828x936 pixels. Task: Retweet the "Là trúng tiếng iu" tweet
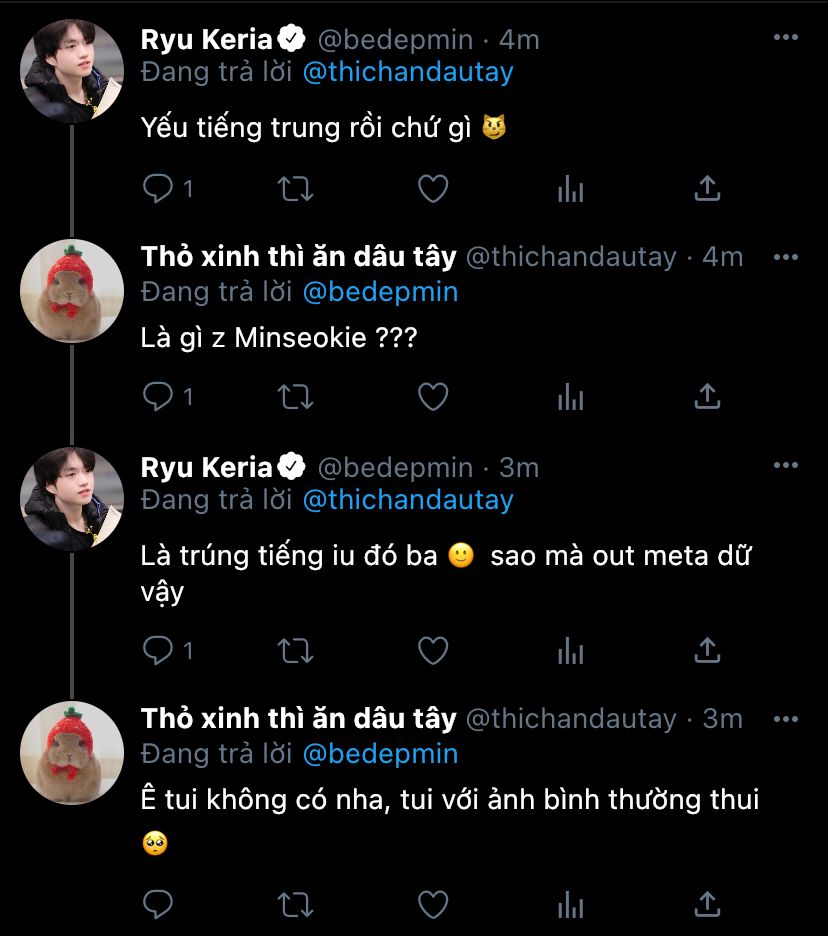(x=295, y=650)
